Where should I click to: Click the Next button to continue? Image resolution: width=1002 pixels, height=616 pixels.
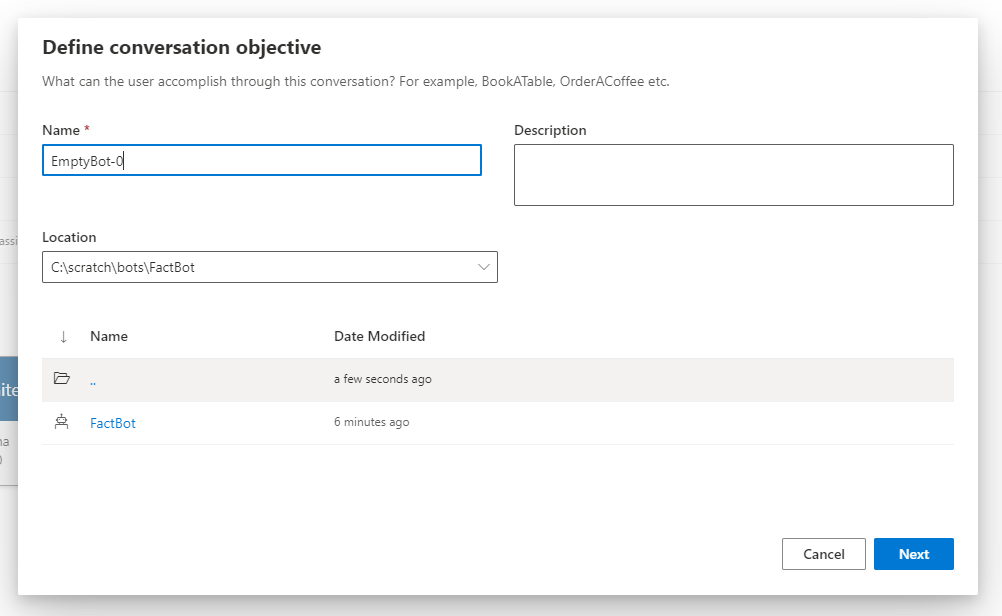click(x=913, y=553)
